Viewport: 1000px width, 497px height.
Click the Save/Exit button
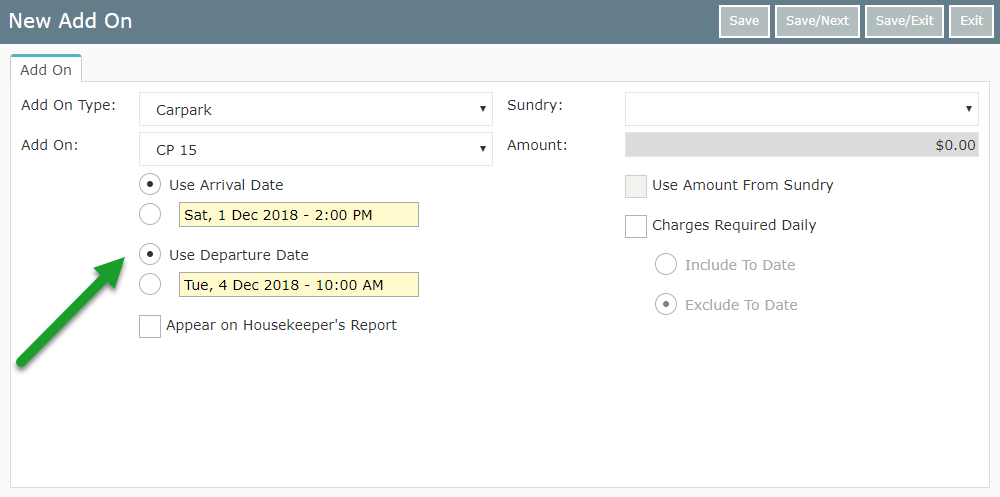(904, 21)
